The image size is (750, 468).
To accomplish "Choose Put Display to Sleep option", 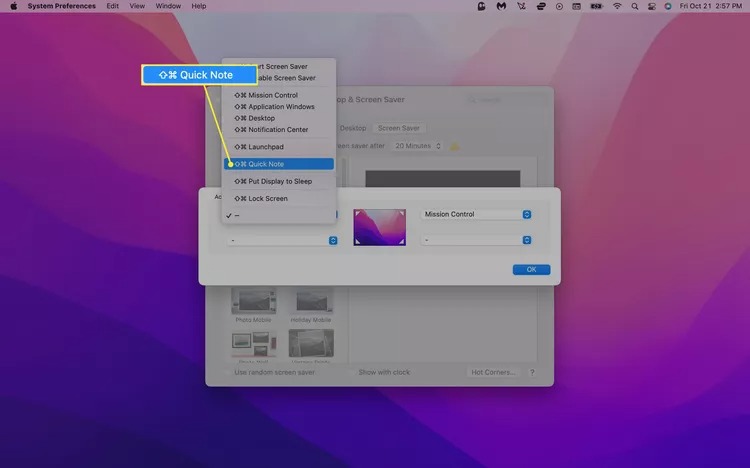I will coord(279,181).
